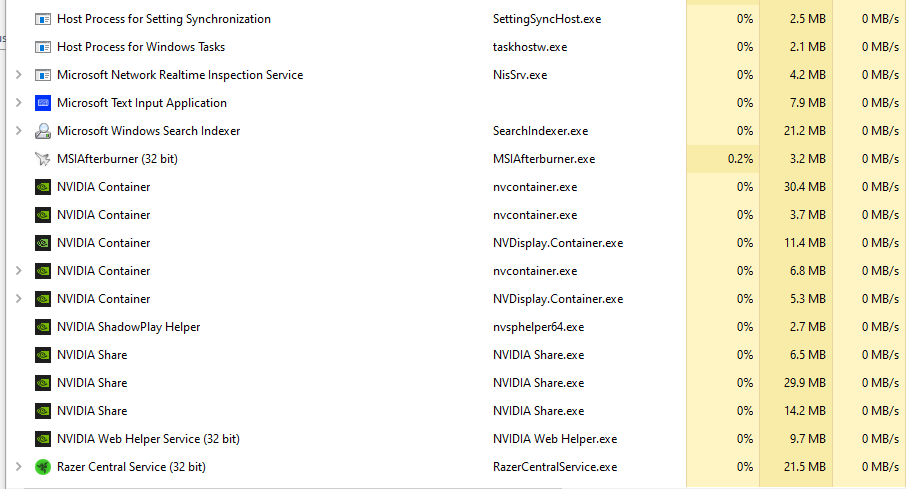The image size is (906, 489).
Task: Select the NVIDIA ShadowPlay Helper process name
Action: [128, 327]
